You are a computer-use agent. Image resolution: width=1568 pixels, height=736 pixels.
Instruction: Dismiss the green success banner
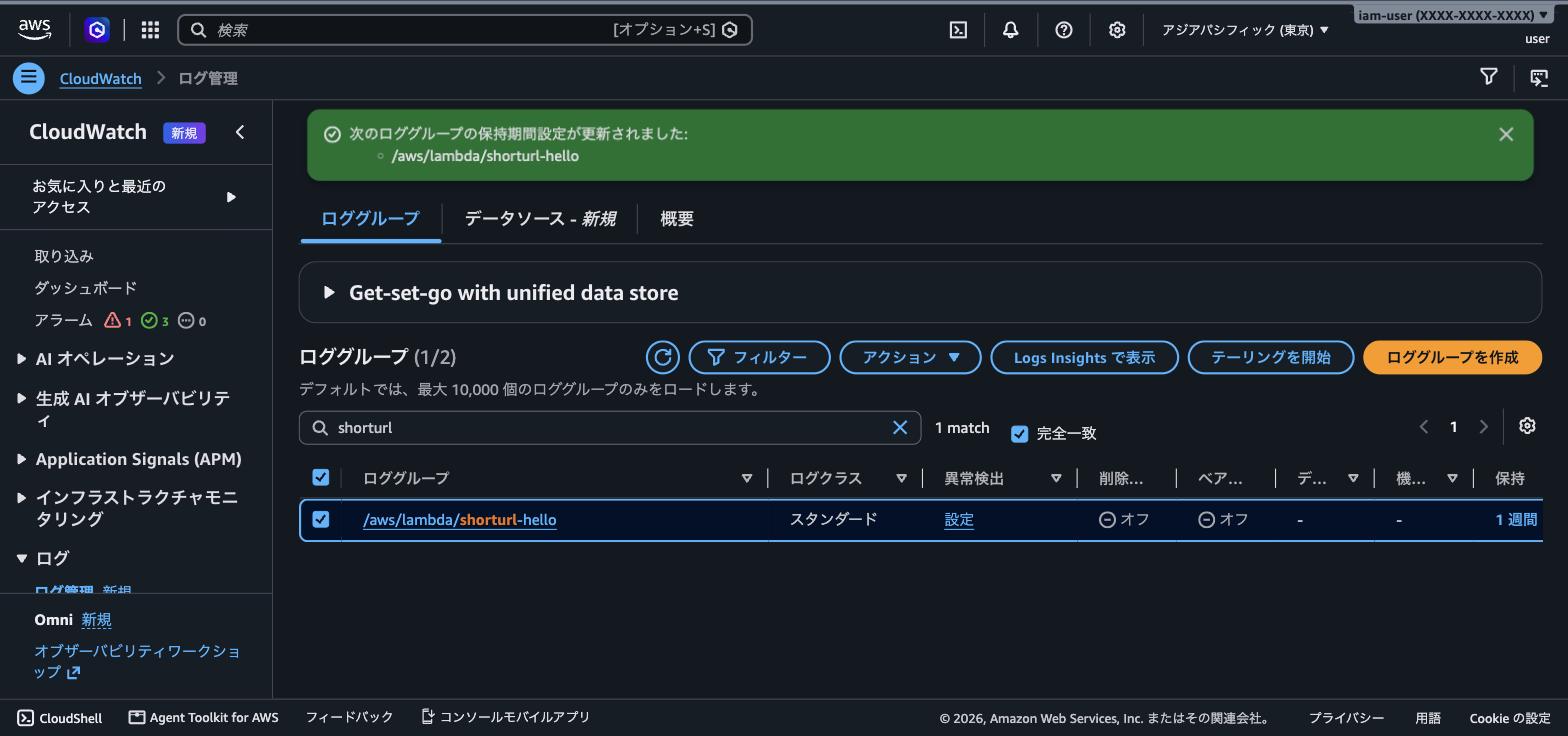click(1506, 134)
